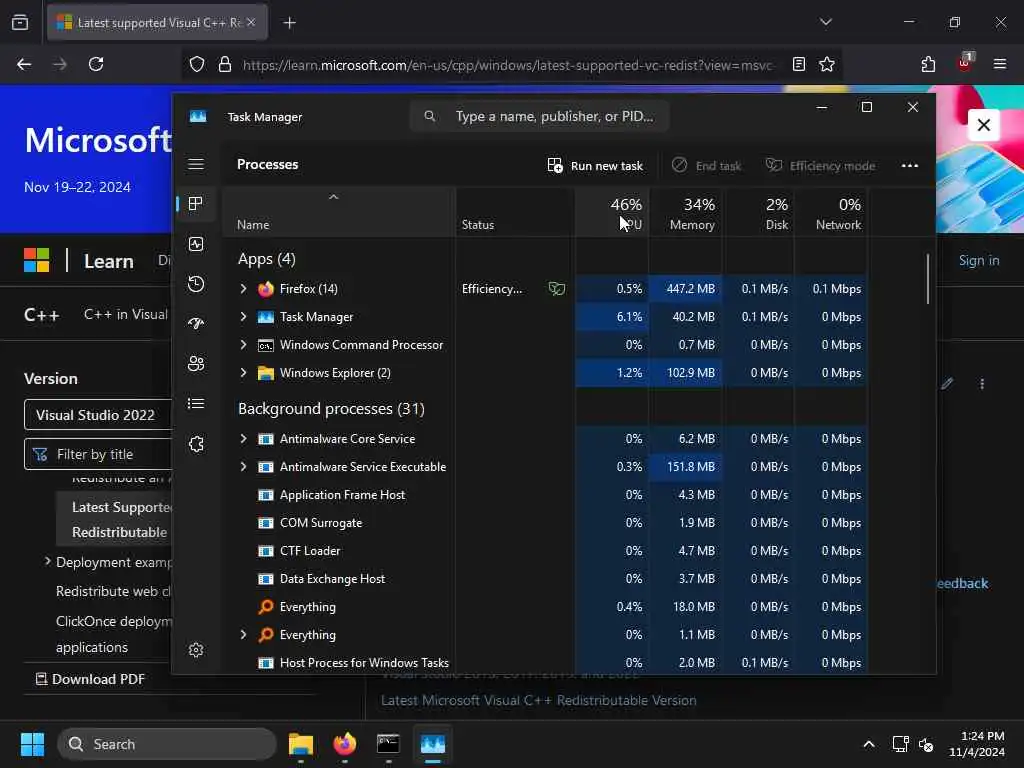Select the Processes page icon in sidebar

196,204
